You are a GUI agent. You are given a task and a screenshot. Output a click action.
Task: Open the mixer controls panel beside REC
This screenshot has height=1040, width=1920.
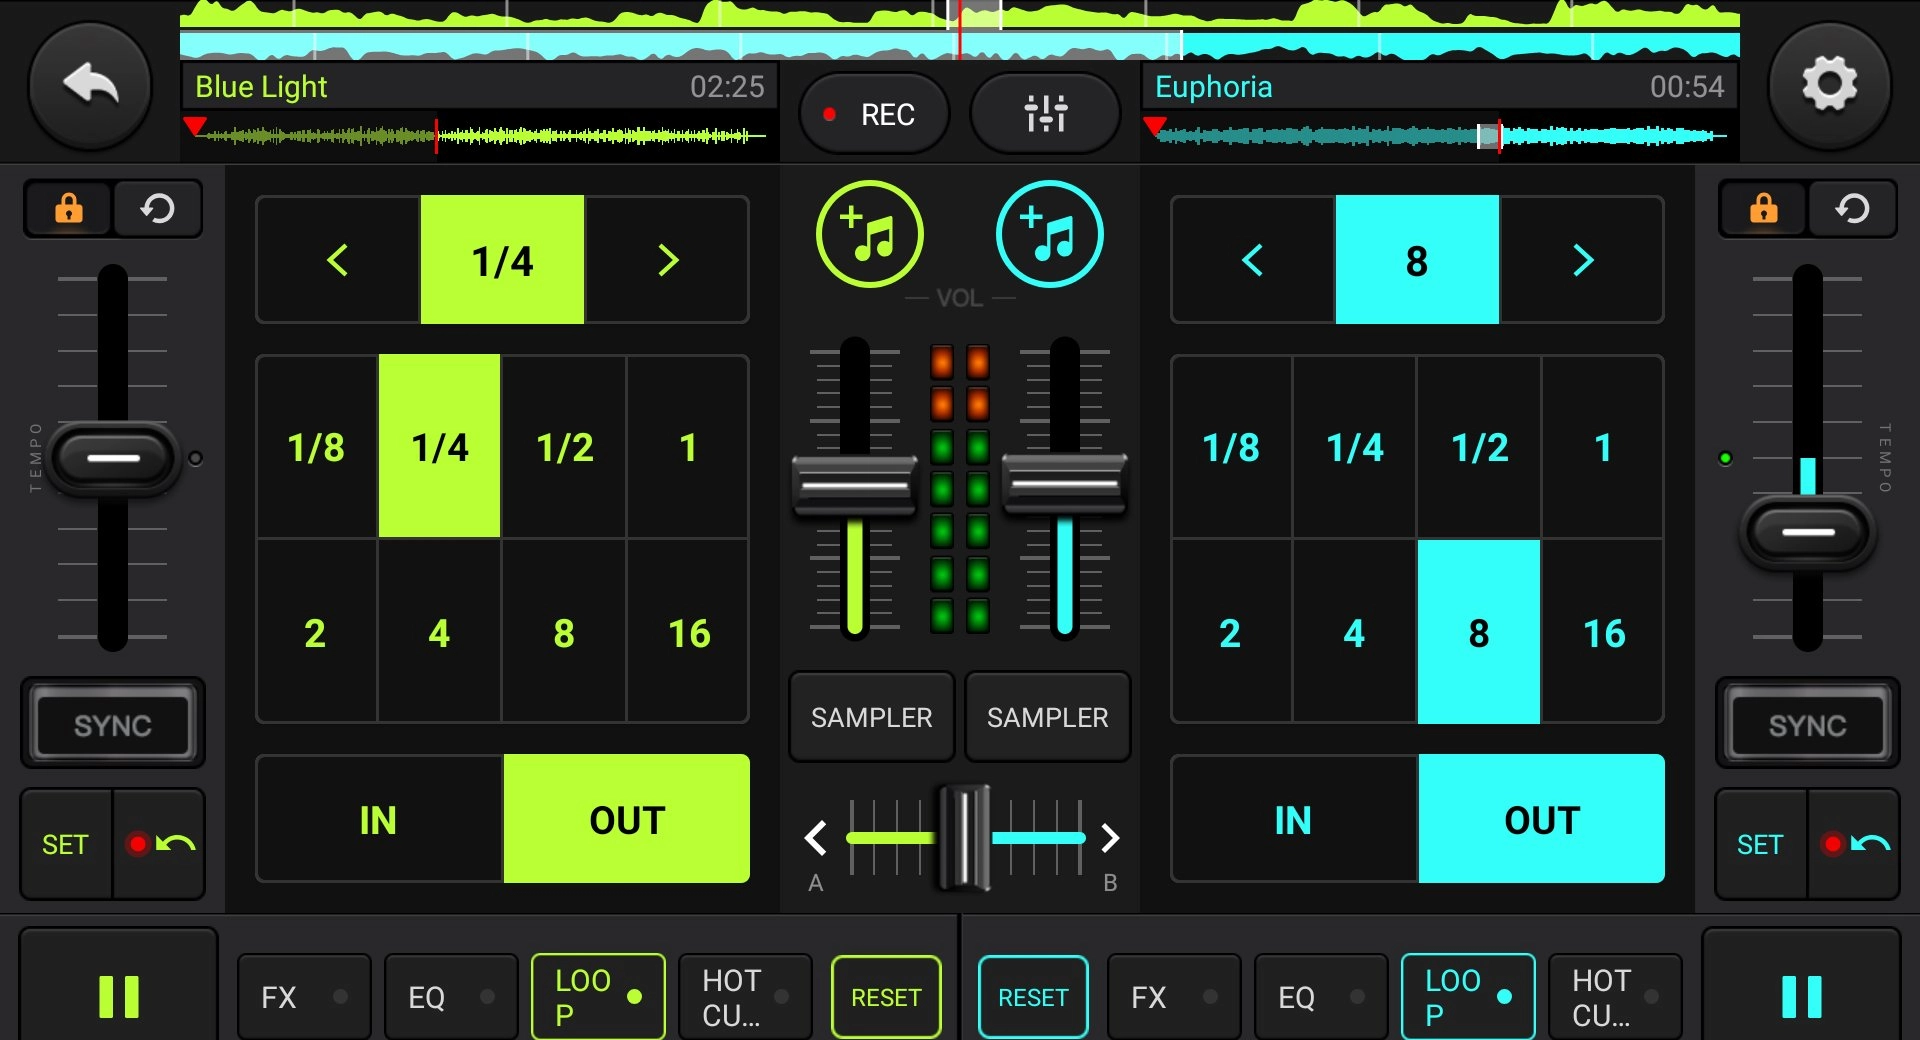[x=1044, y=114]
